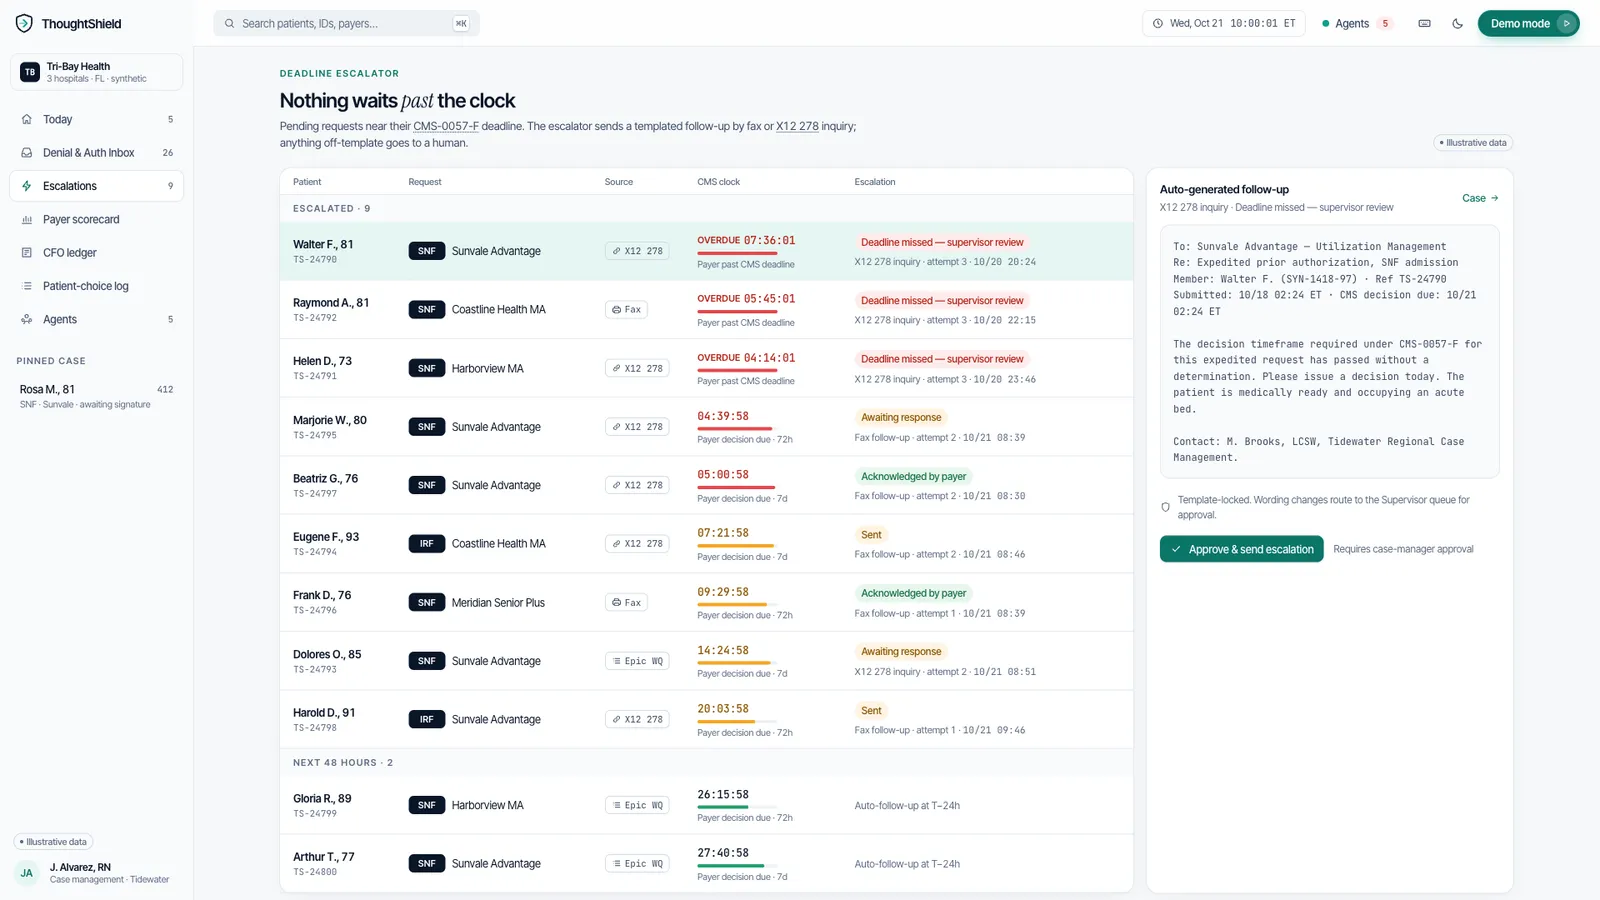Go to Payer scorecard page
Screen dimensions: 1600x900
pyautogui.click(x=97, y=220)
